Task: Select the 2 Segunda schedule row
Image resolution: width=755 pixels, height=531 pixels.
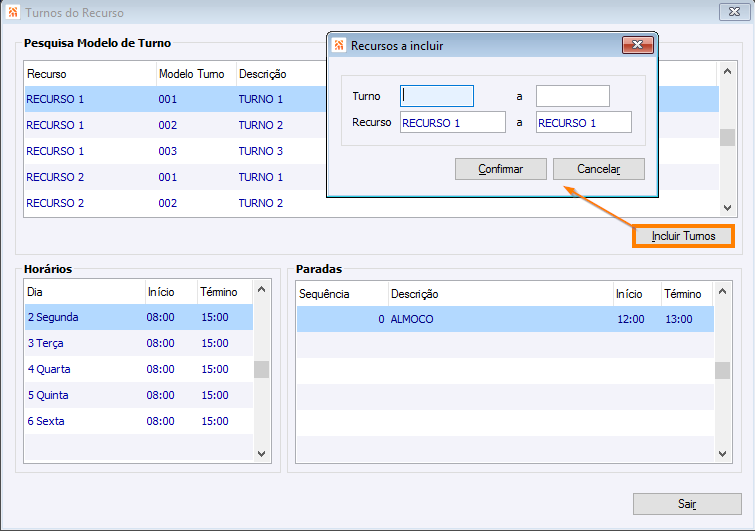Action: click(139, 317)
